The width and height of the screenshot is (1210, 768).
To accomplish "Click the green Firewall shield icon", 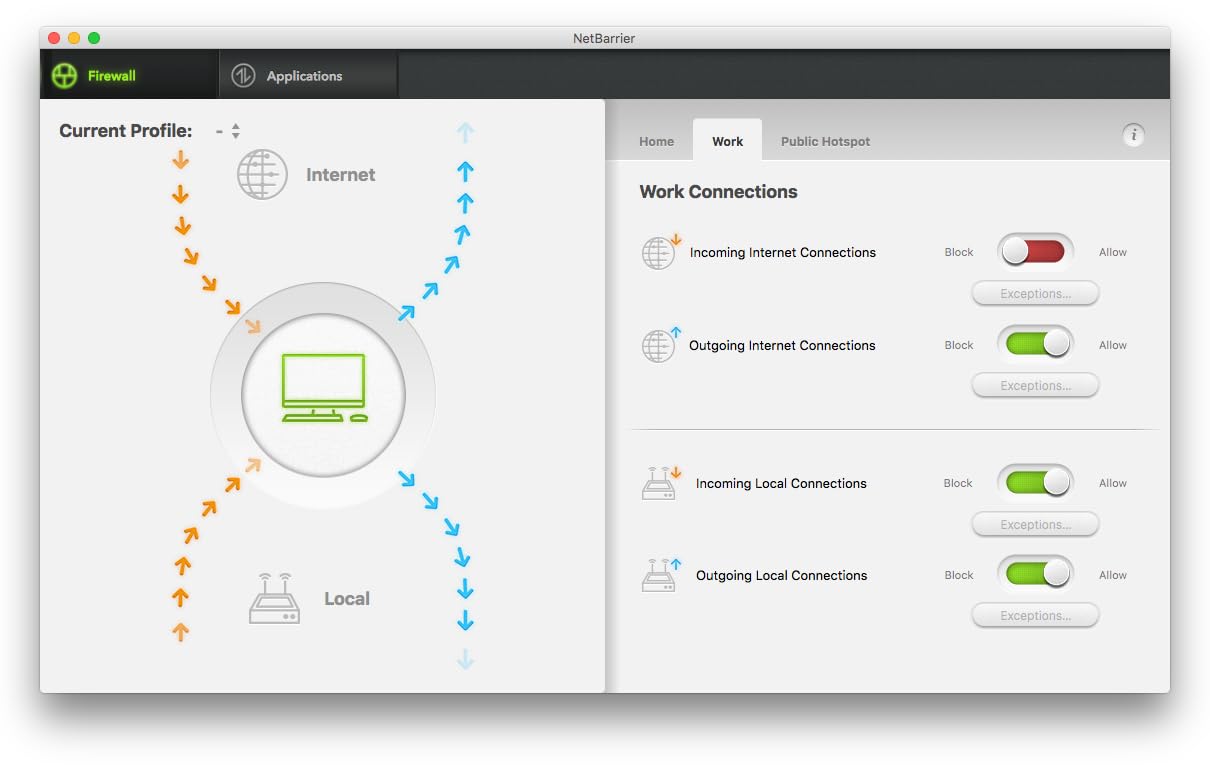I will [x=64, y=75].
